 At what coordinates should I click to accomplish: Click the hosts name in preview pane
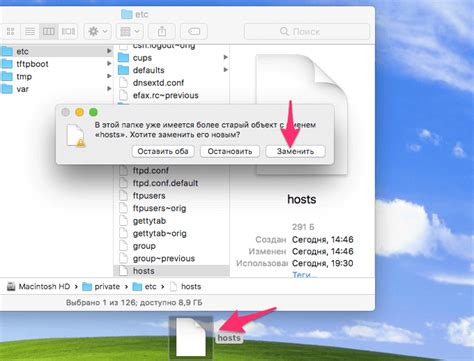click(302, 199)
